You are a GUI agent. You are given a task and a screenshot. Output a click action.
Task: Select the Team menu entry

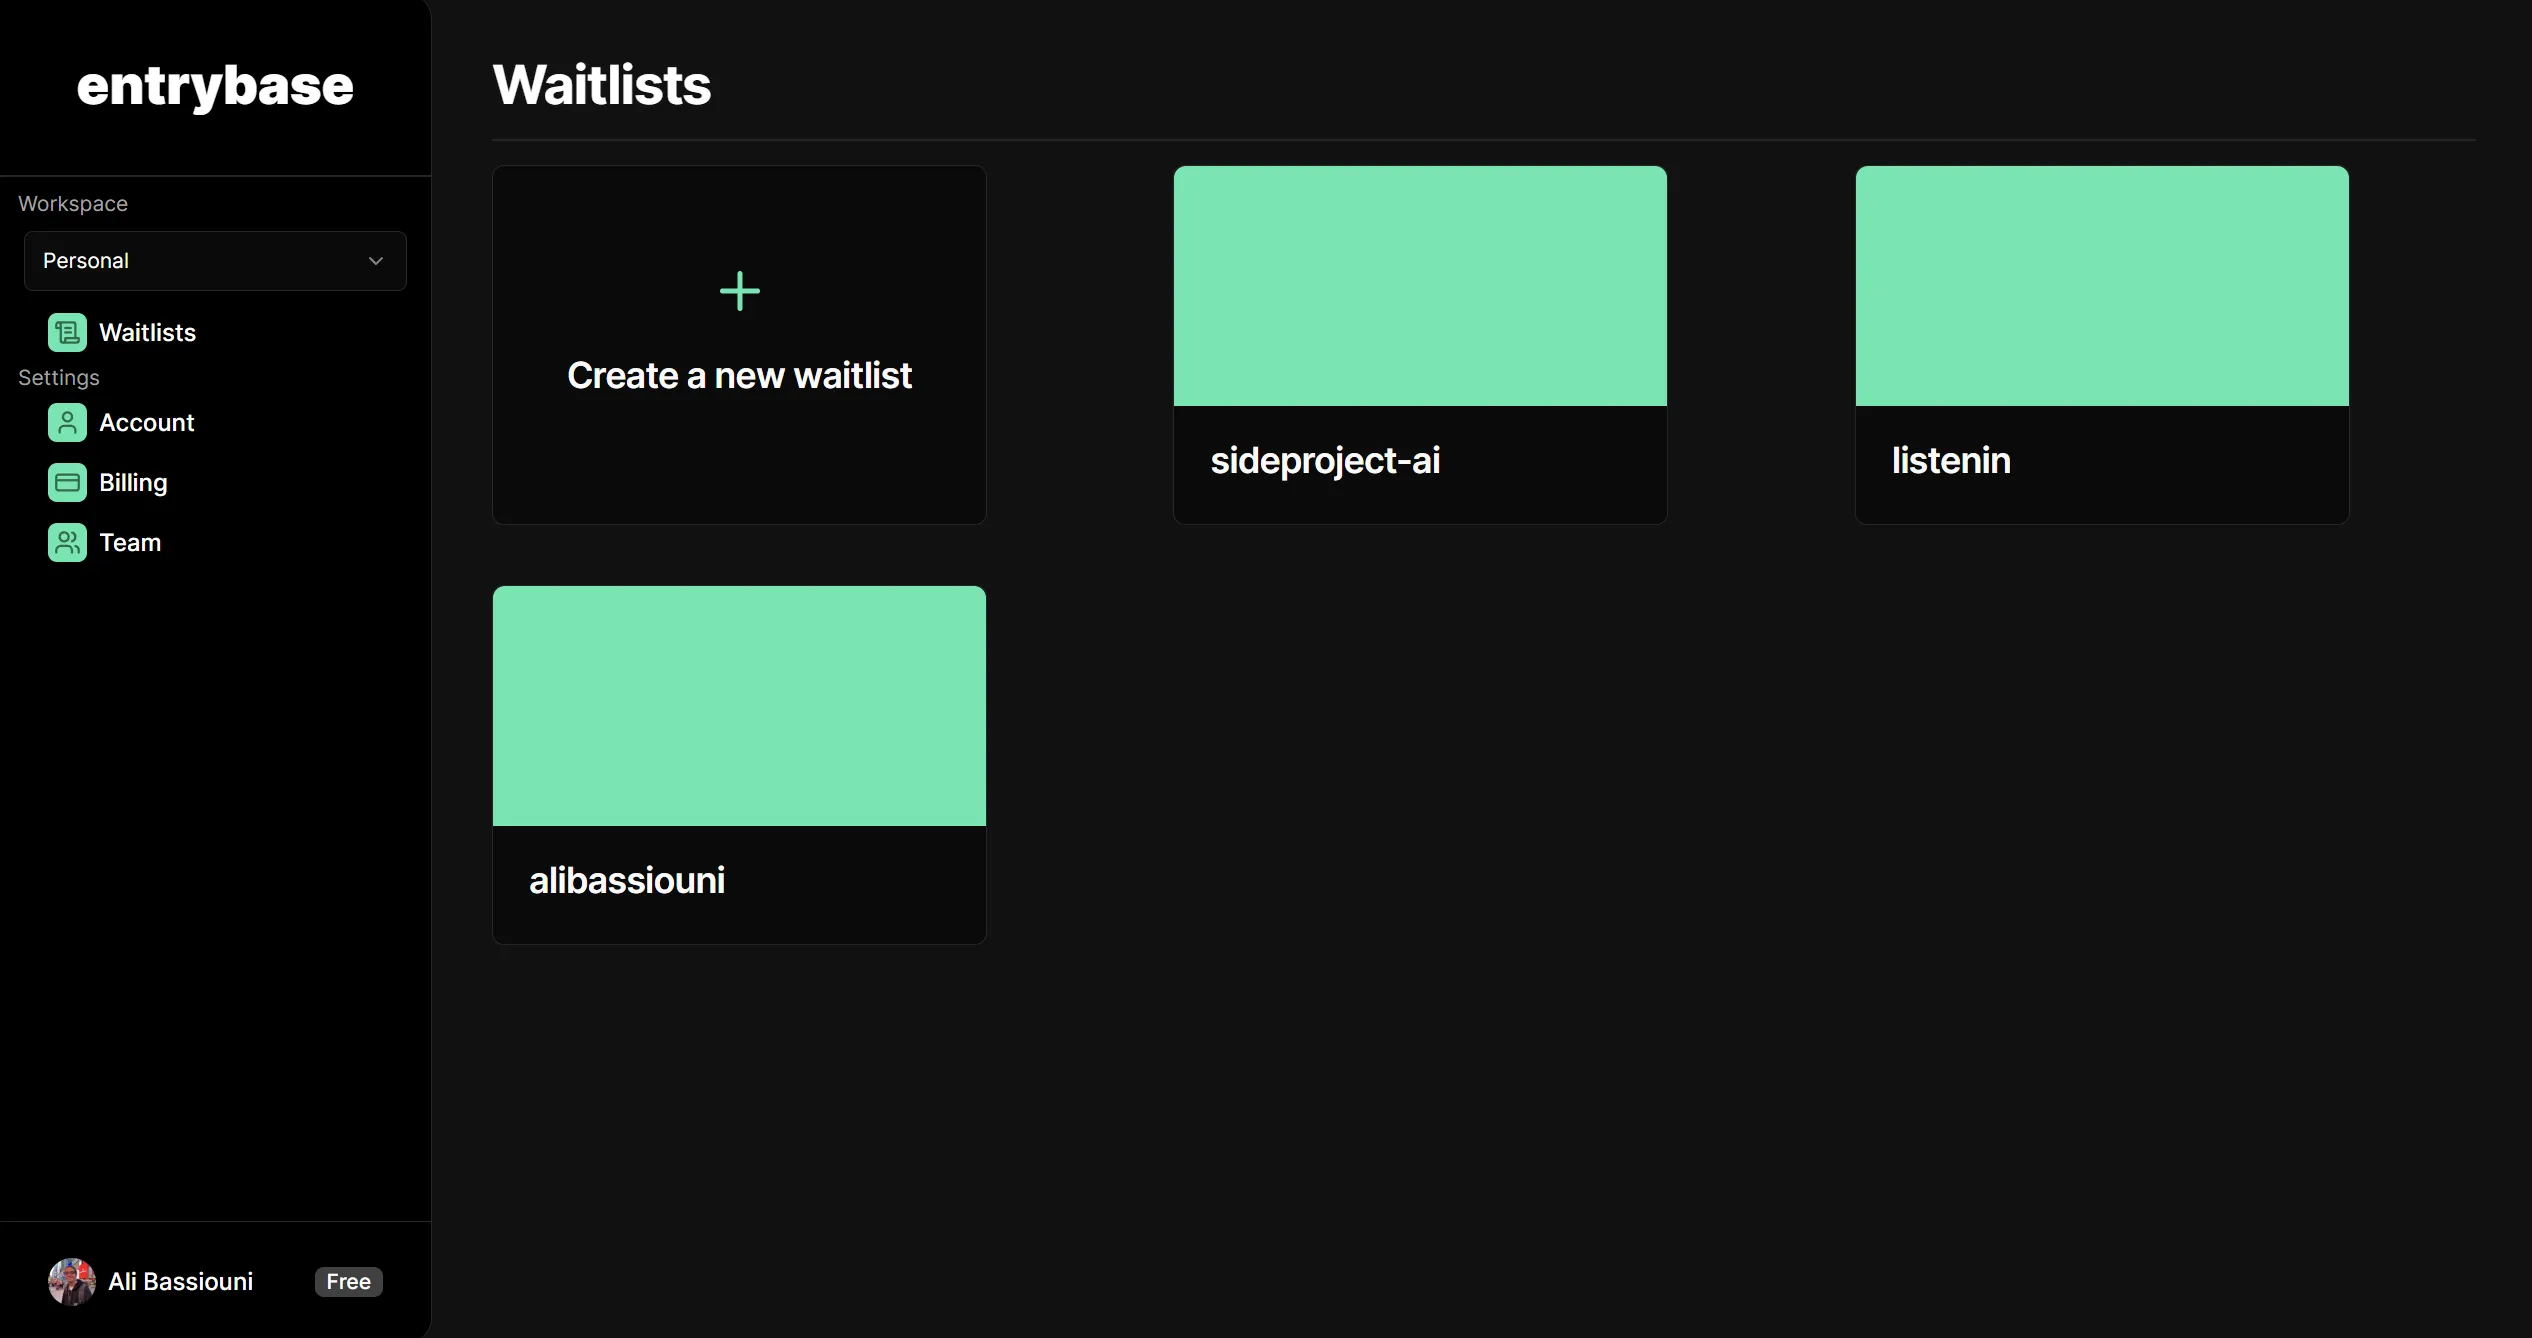(130, 542)
